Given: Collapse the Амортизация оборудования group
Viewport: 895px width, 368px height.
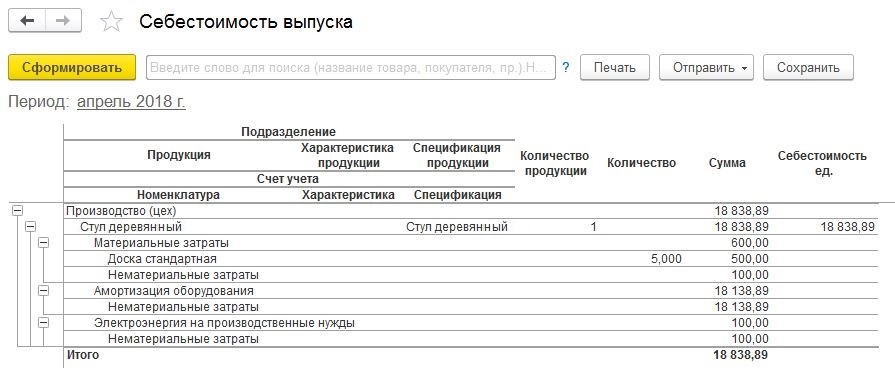Looking at the screenshot, I should tap(43, 290).
